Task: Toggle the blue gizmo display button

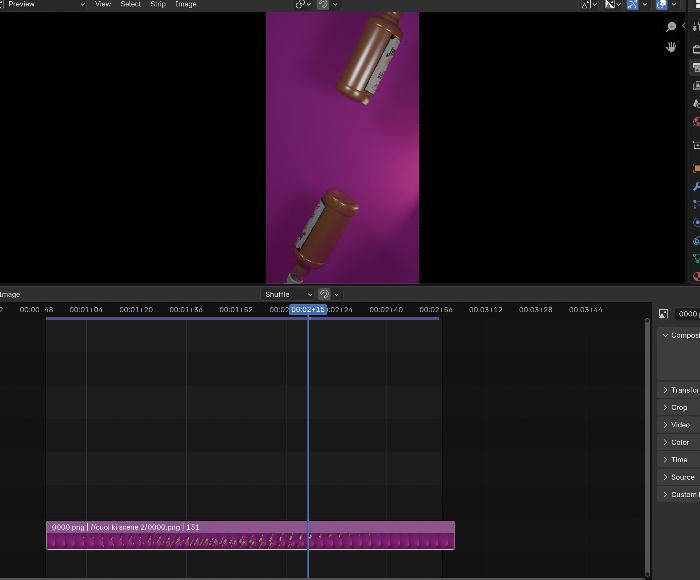Action: tap(633, 4)
